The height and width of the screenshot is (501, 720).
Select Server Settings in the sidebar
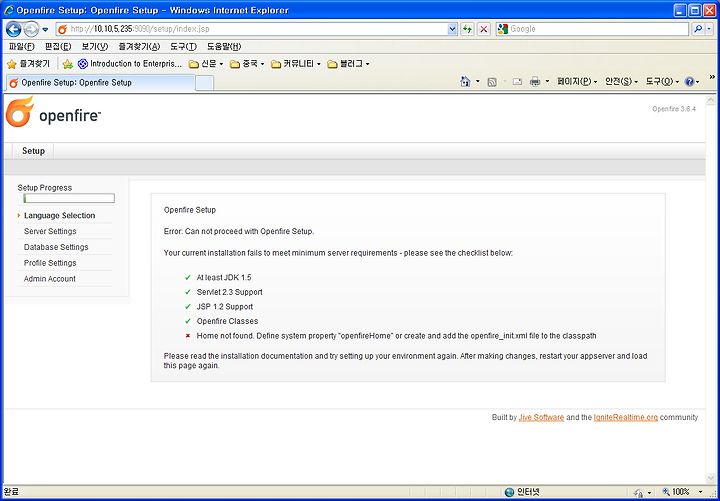point(50,231)
